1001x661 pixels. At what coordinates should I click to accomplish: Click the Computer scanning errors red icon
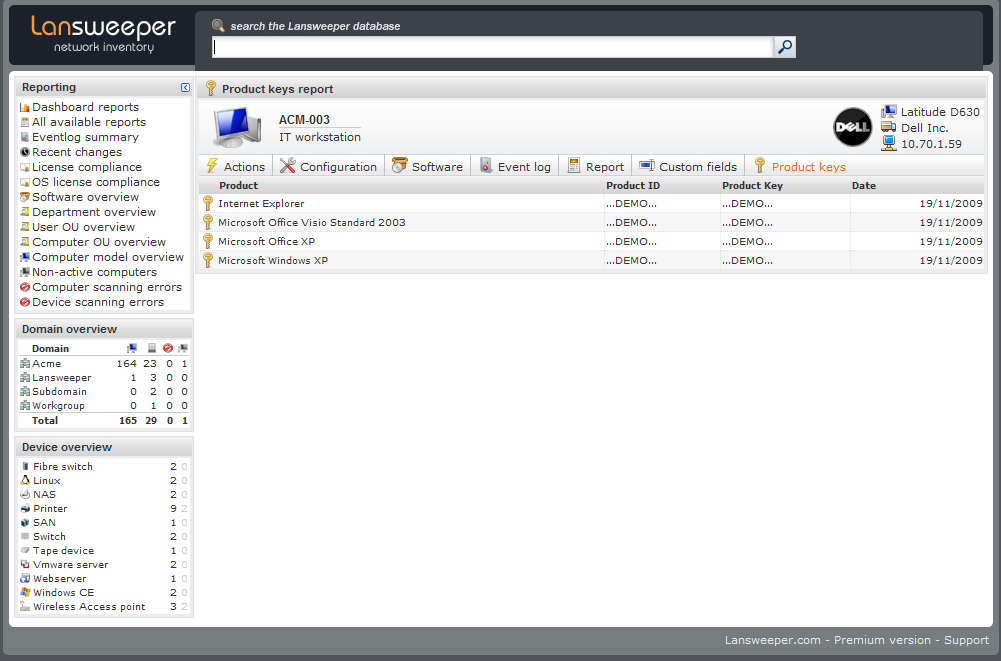tap(25, 287)
